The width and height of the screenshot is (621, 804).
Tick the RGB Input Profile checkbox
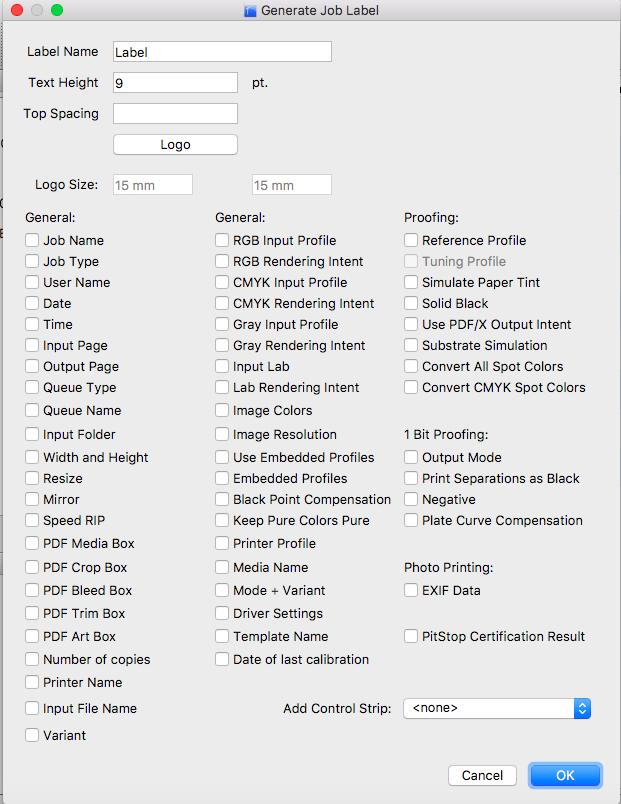pos(222,240)
